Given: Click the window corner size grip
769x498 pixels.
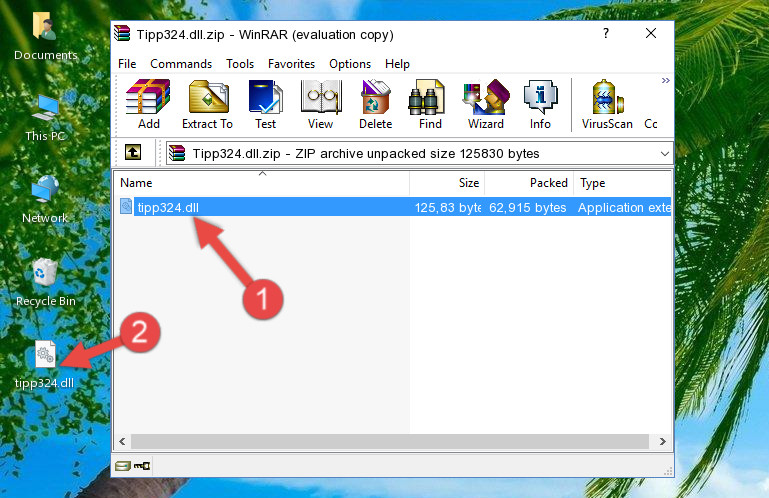Looking at the screenshot, I should click(667, 471).
